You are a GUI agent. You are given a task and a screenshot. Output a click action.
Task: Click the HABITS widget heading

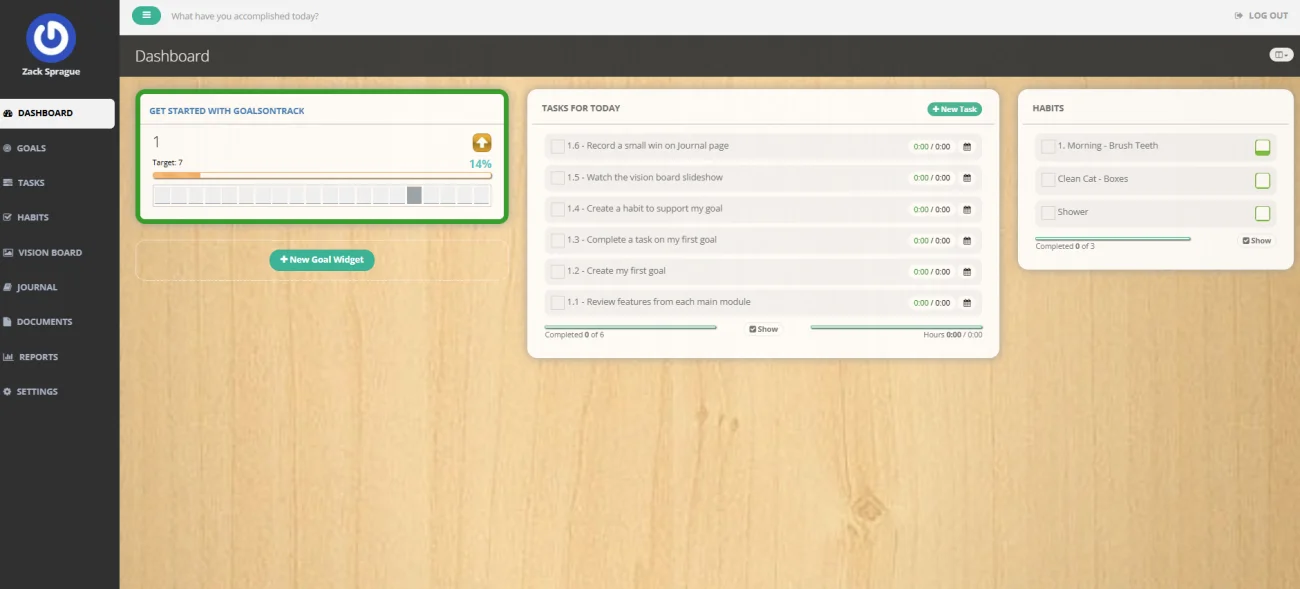coord(1048,108)
